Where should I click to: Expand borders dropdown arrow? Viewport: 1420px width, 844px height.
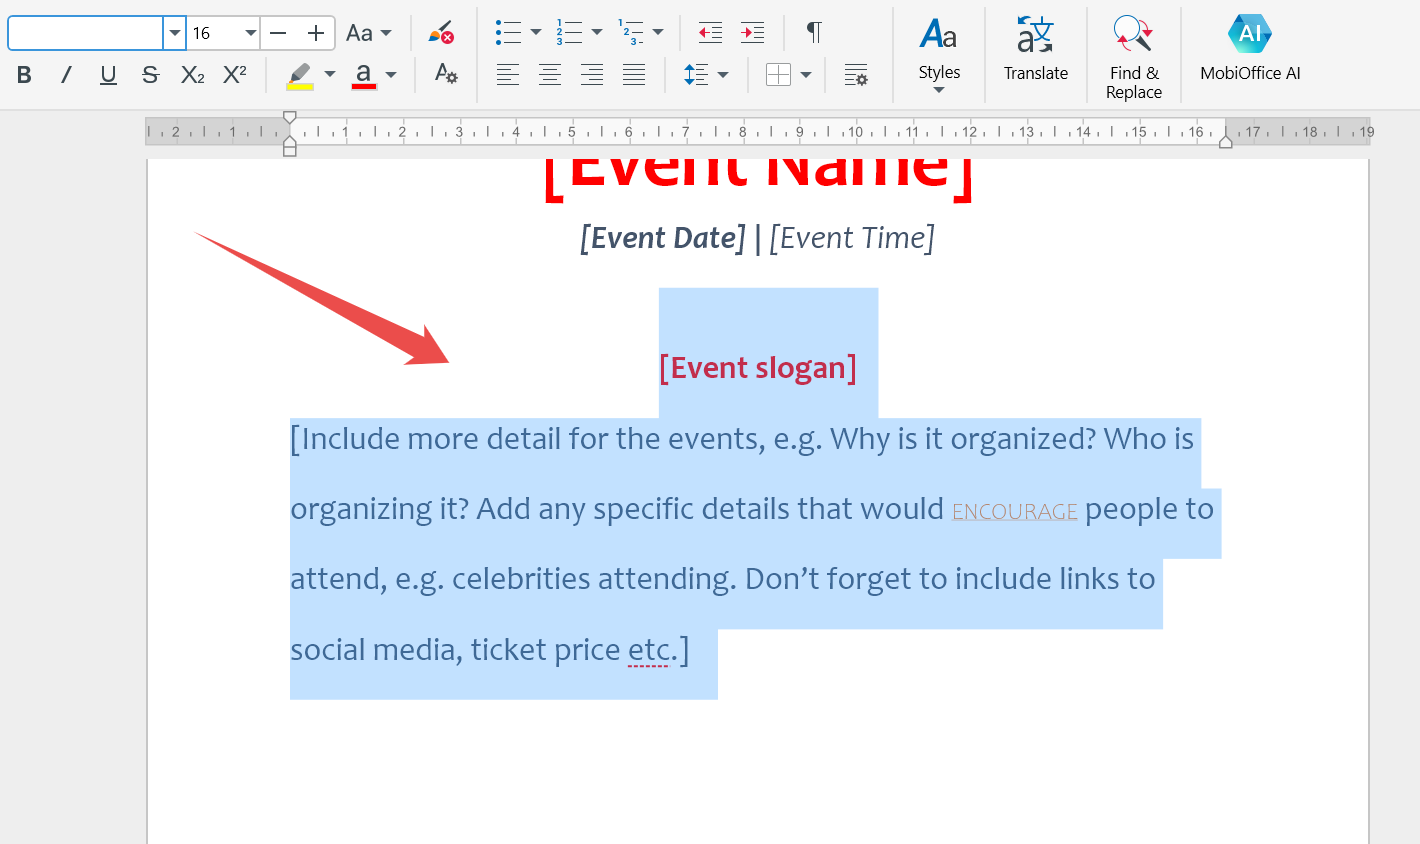[x=806, y=75]
